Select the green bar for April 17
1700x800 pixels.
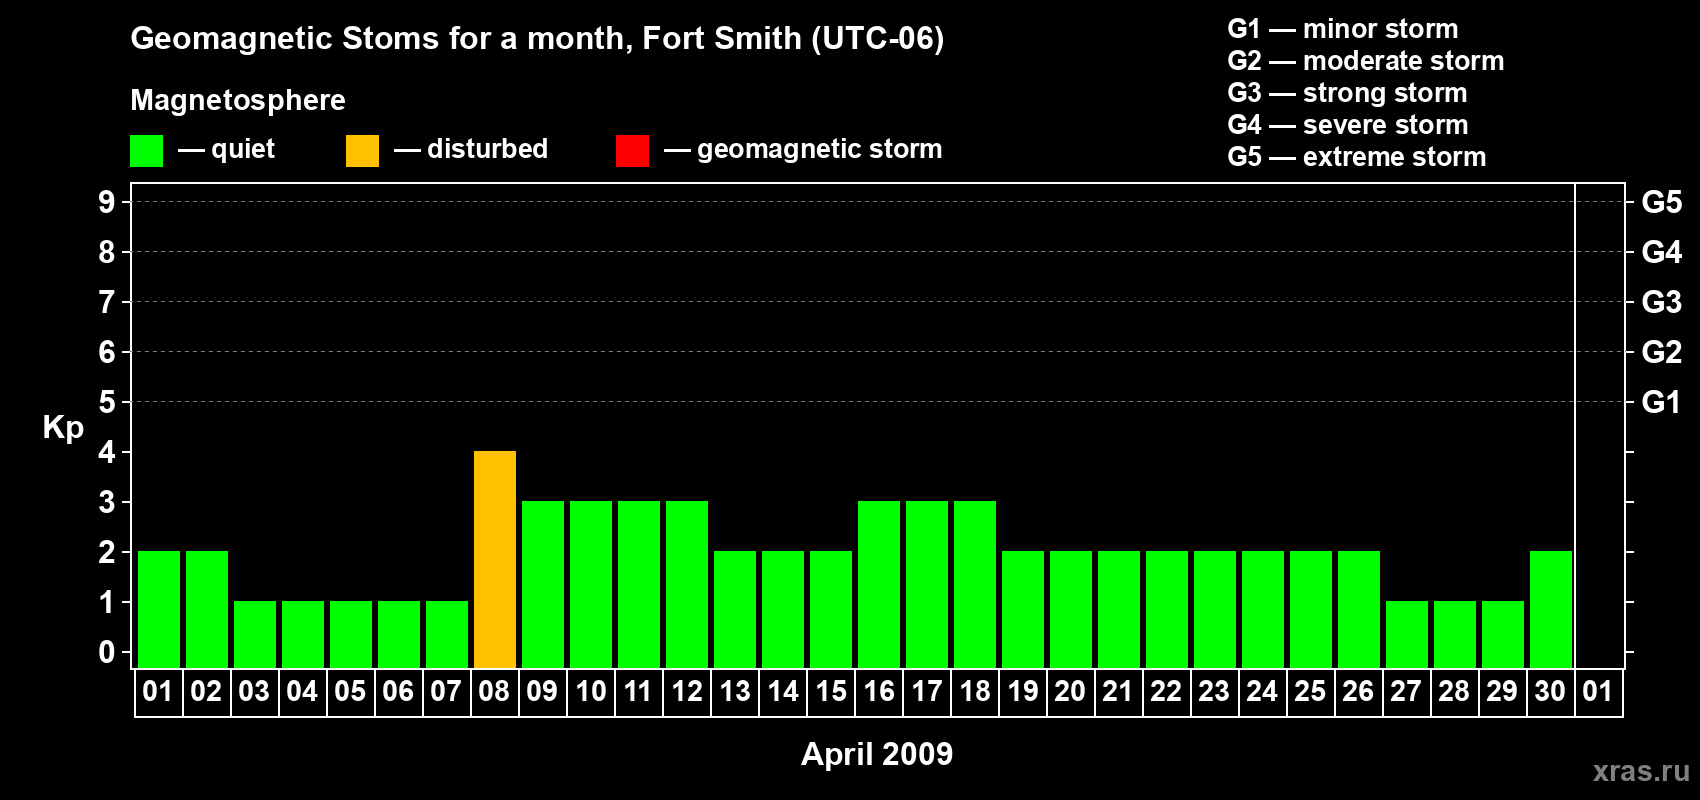(x=927, y=584)
